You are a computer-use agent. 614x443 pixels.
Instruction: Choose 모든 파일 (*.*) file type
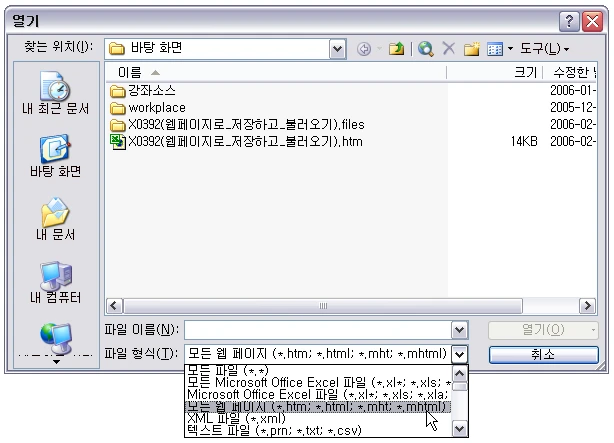click(x=318, y=370)
